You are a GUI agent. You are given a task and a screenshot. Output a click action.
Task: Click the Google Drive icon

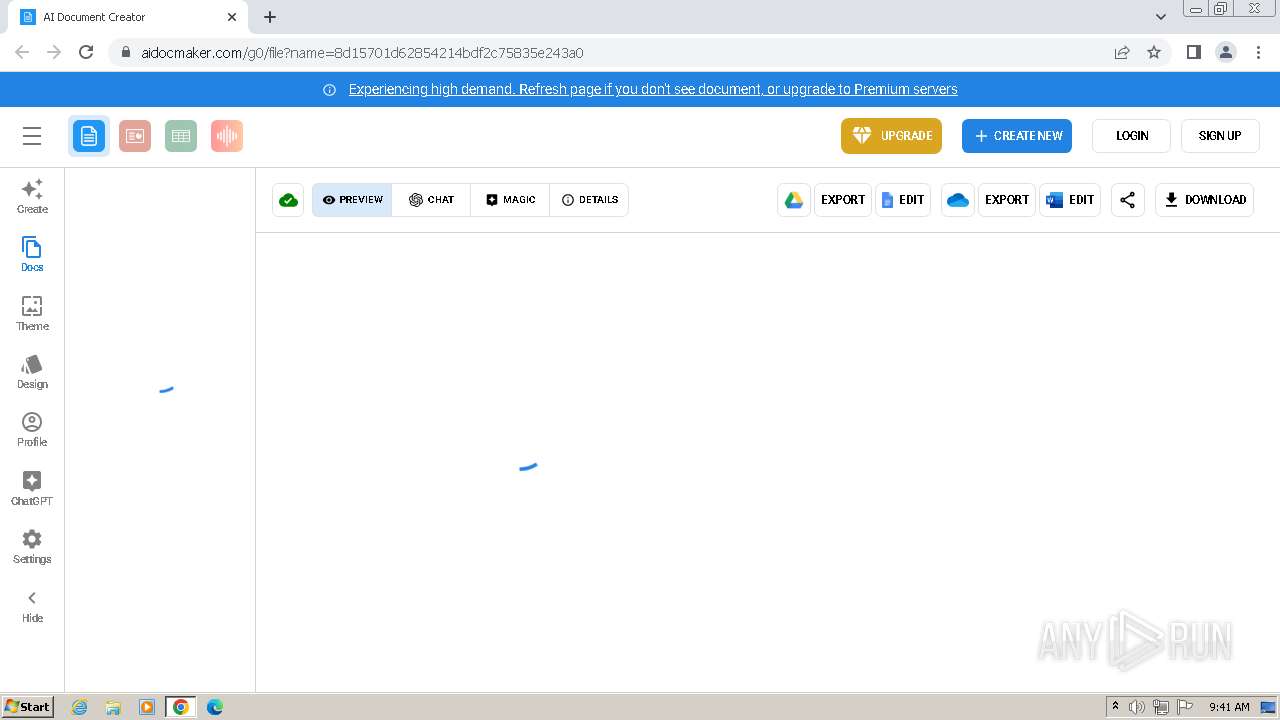(794, 200)
